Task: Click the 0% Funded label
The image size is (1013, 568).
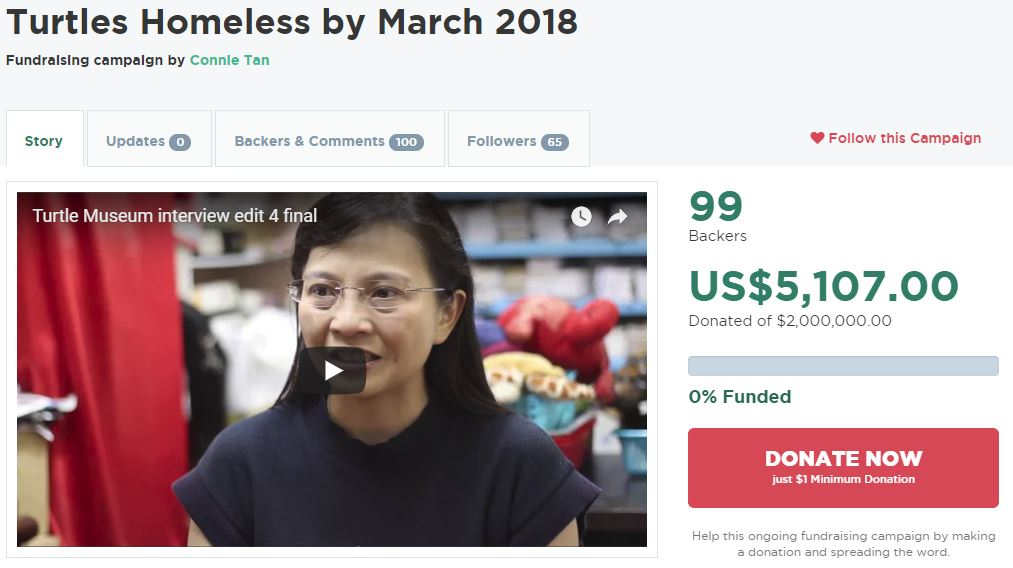Action: (x=740, y=396)
